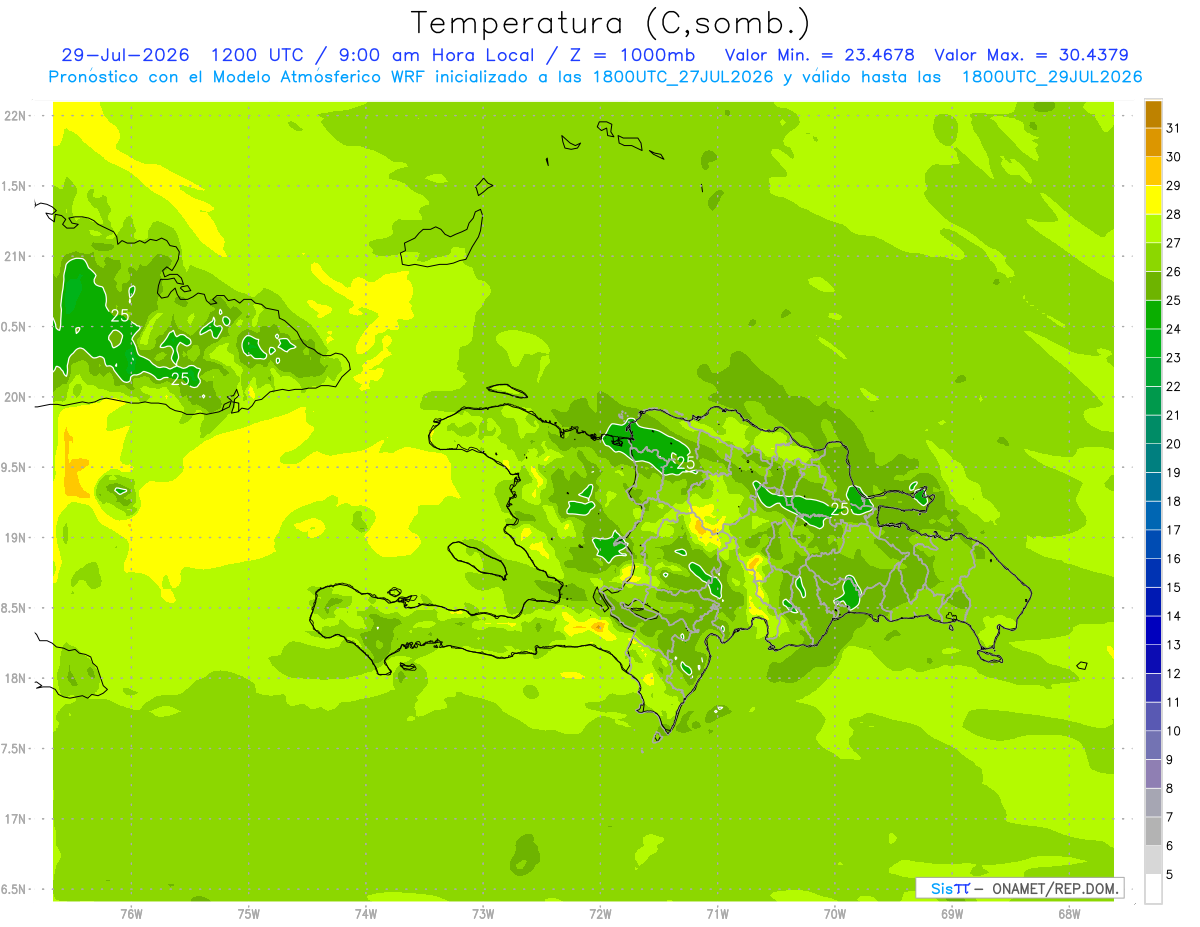Viewport: 1200px width, 927px height.
Task: Click the "17N" latitude axis label
Action: point(17,819)
